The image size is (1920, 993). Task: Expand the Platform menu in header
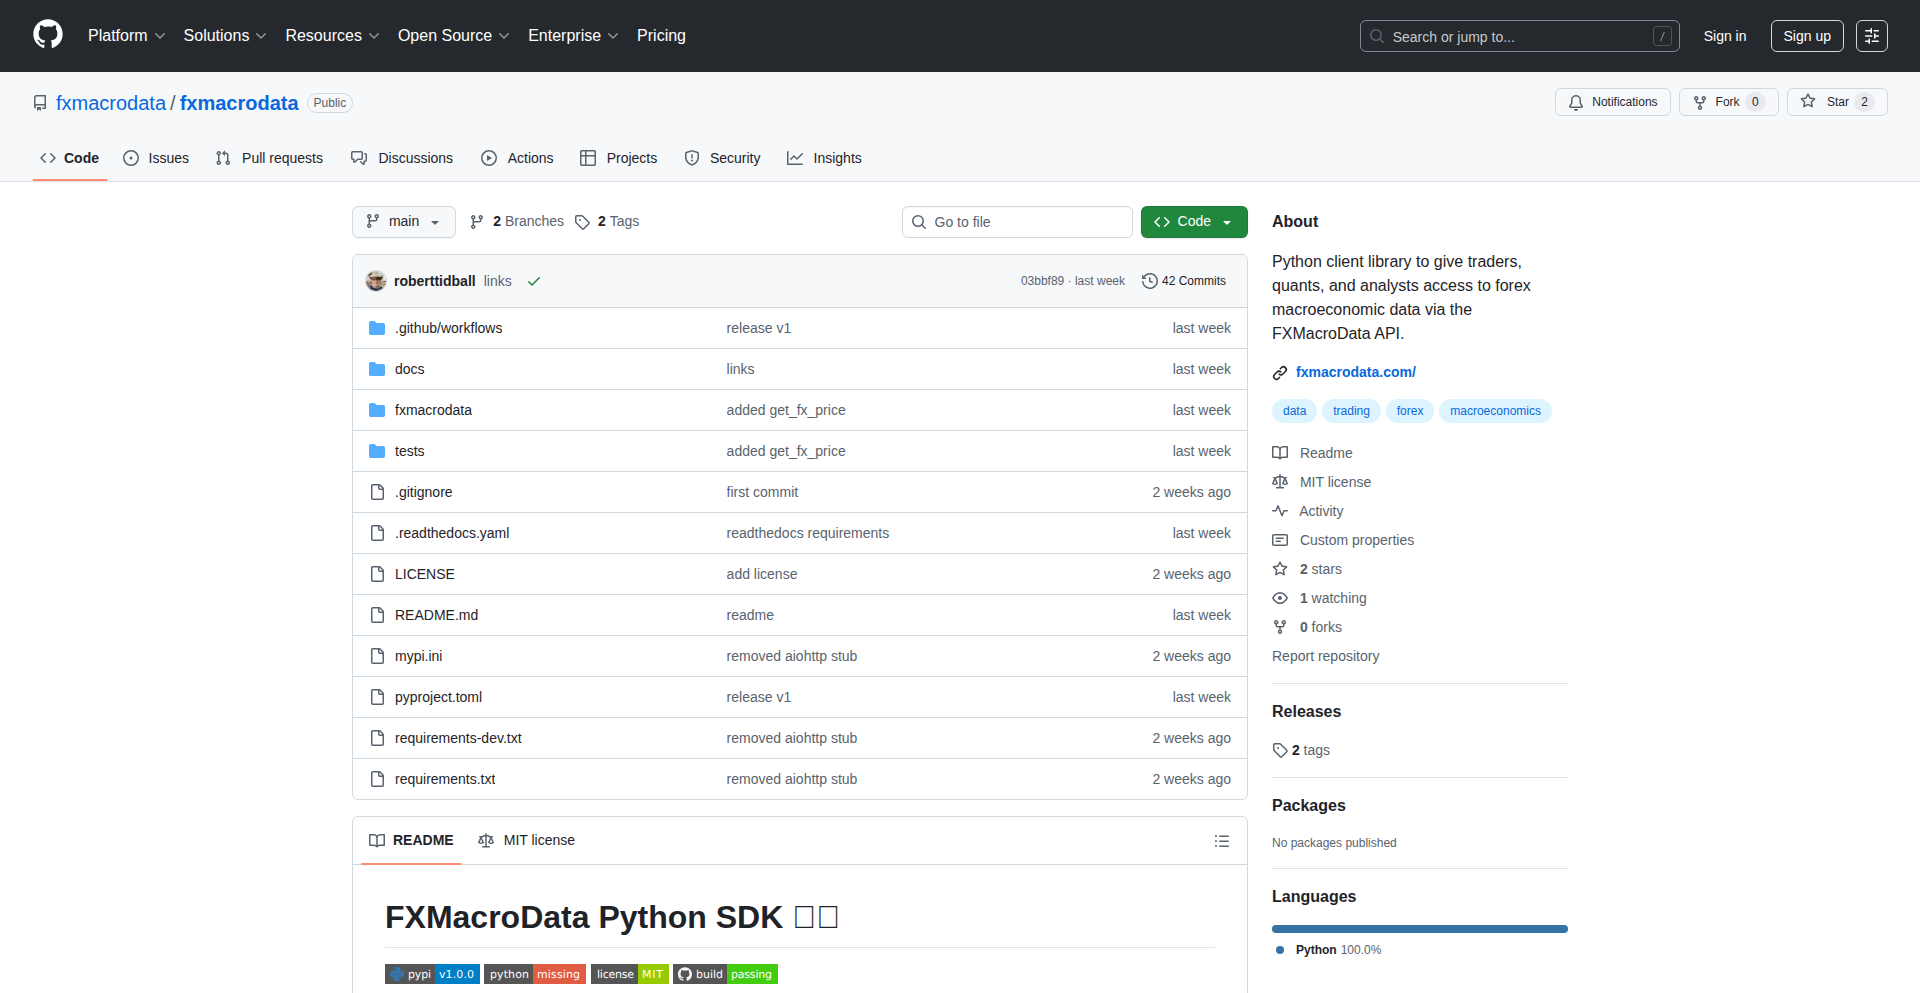click(126, 36)
